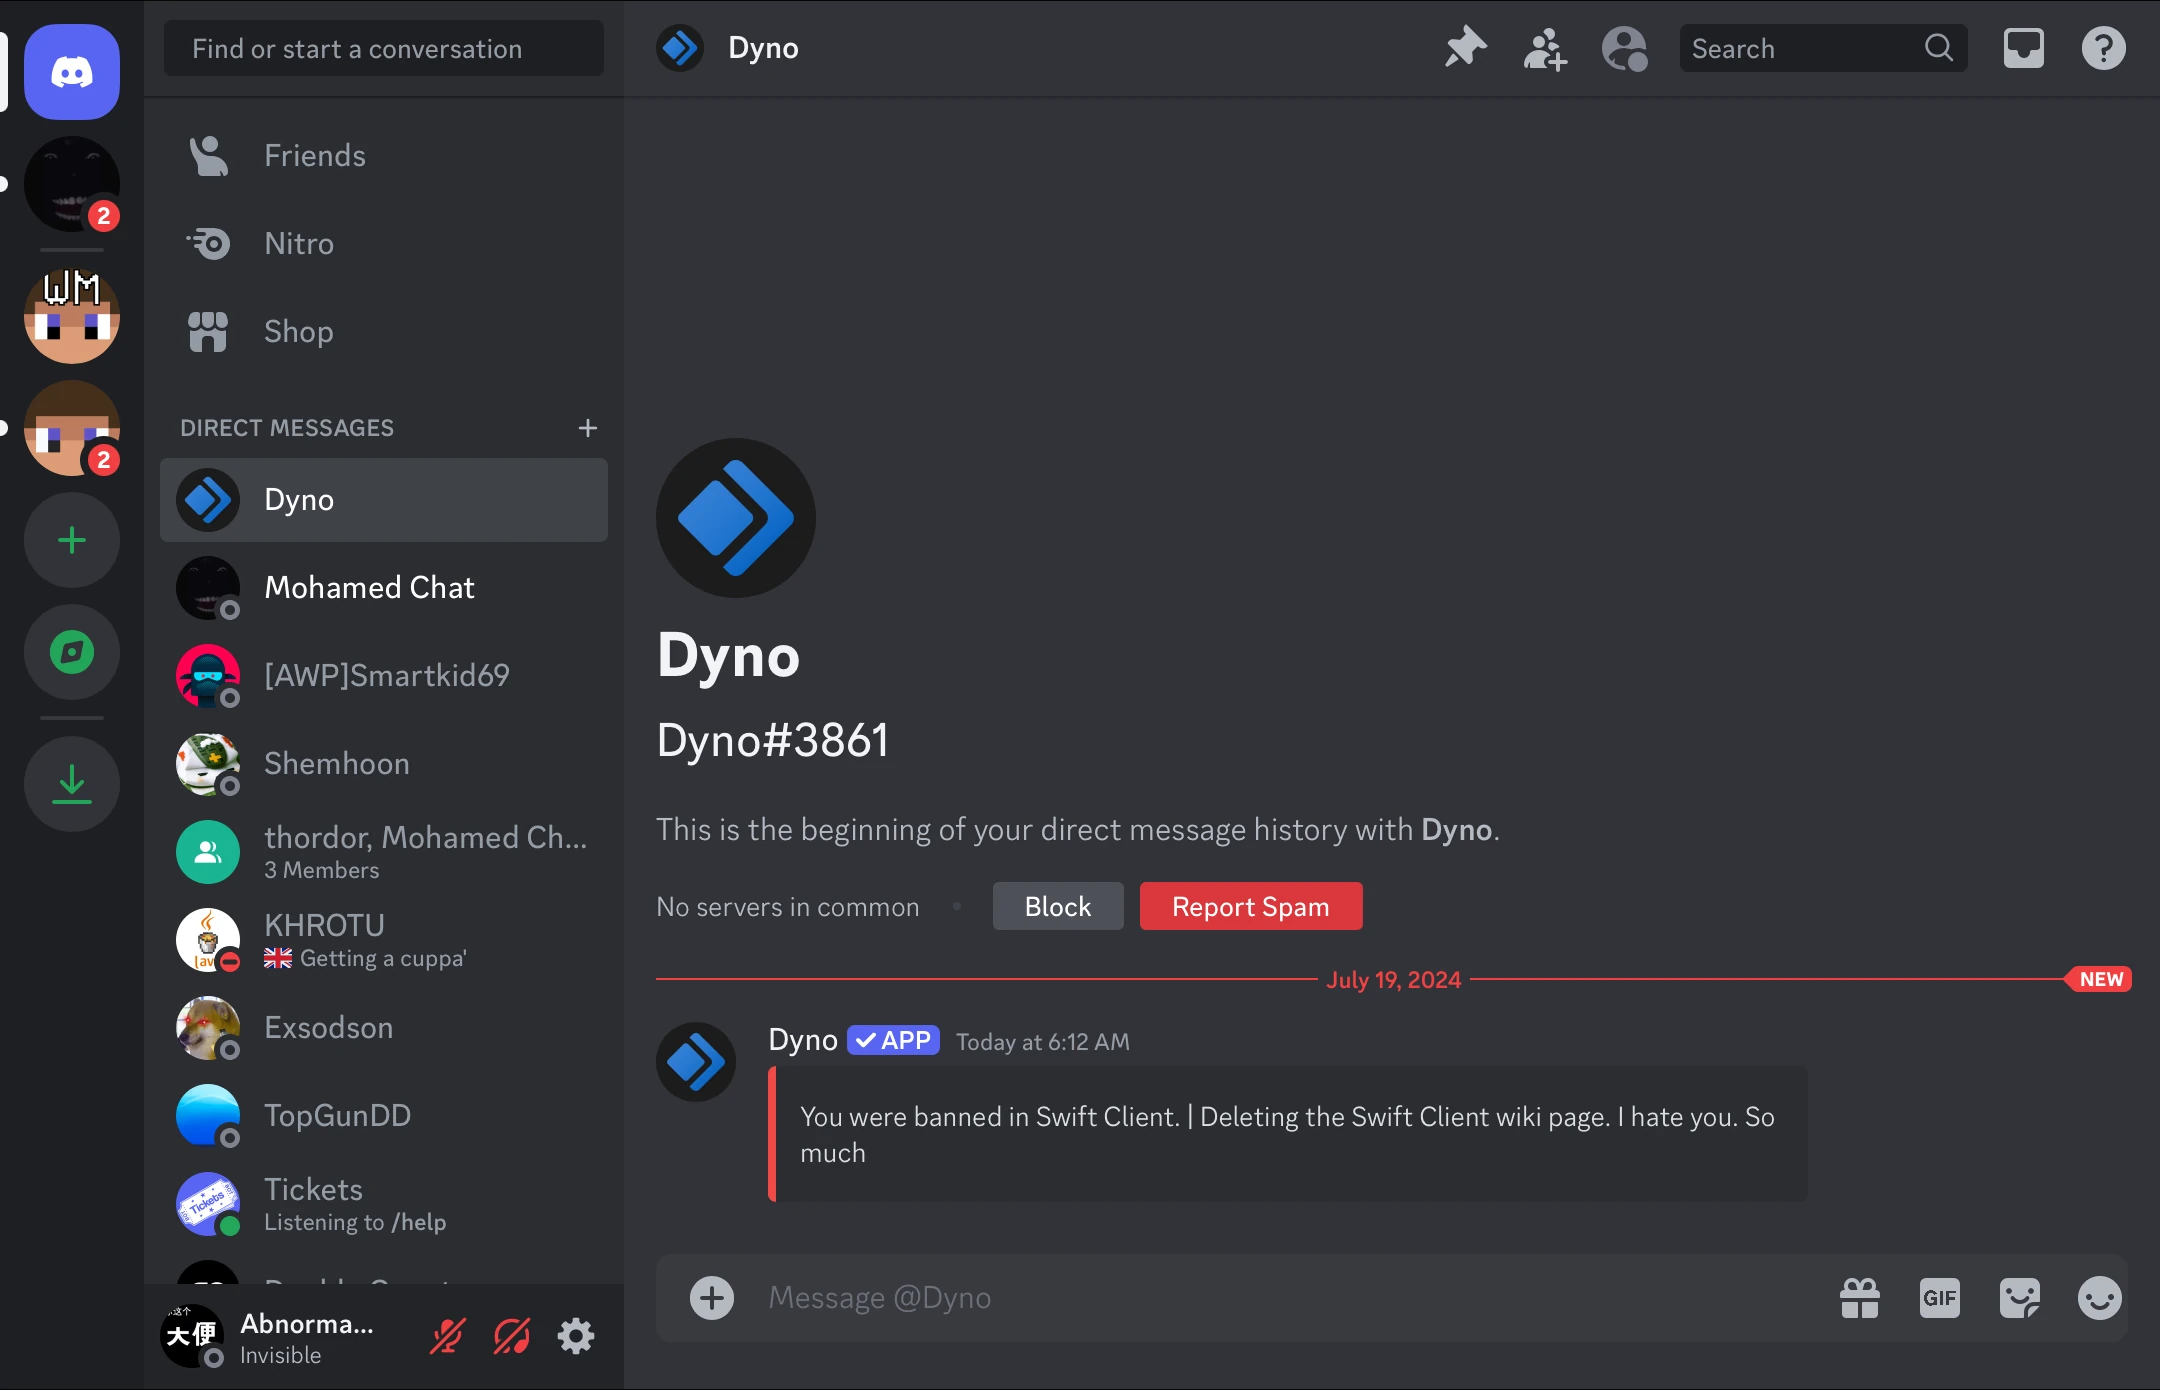Viewport: 2160px width, 1390px height.
Task: Toggle microphone mute in user panel
Action: [447, 1336]
